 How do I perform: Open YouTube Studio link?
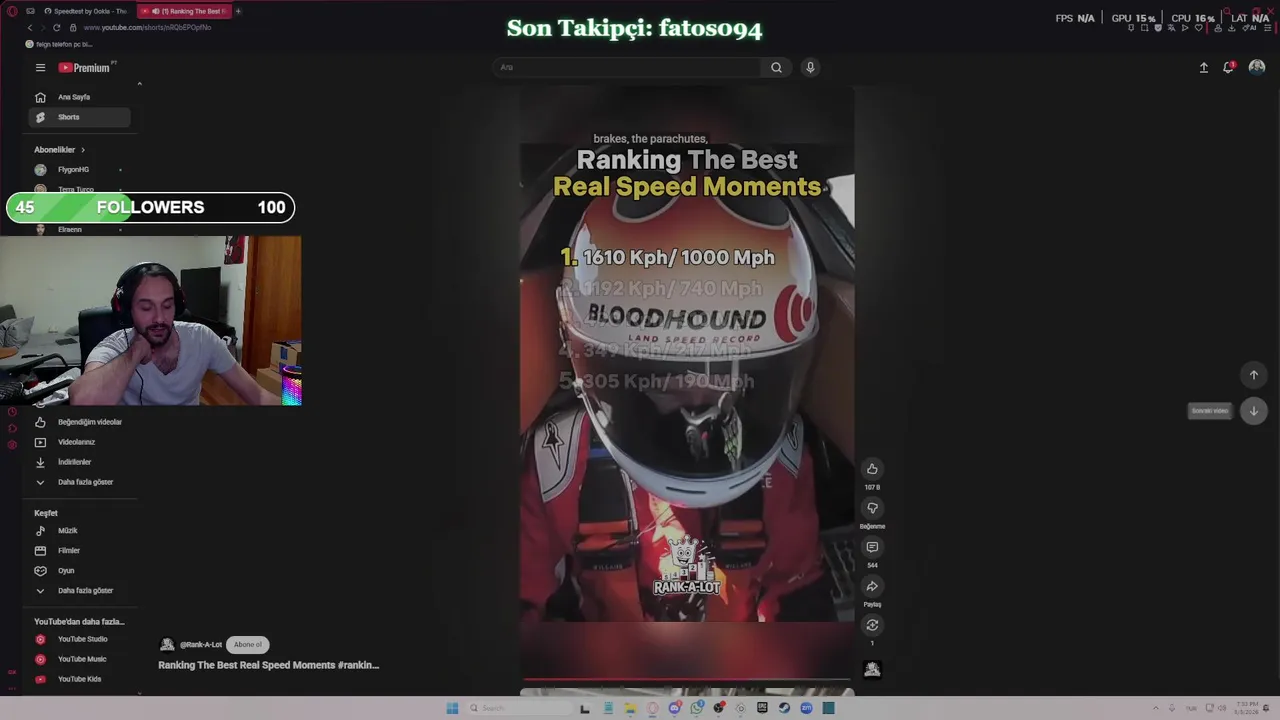pos(80,639)
